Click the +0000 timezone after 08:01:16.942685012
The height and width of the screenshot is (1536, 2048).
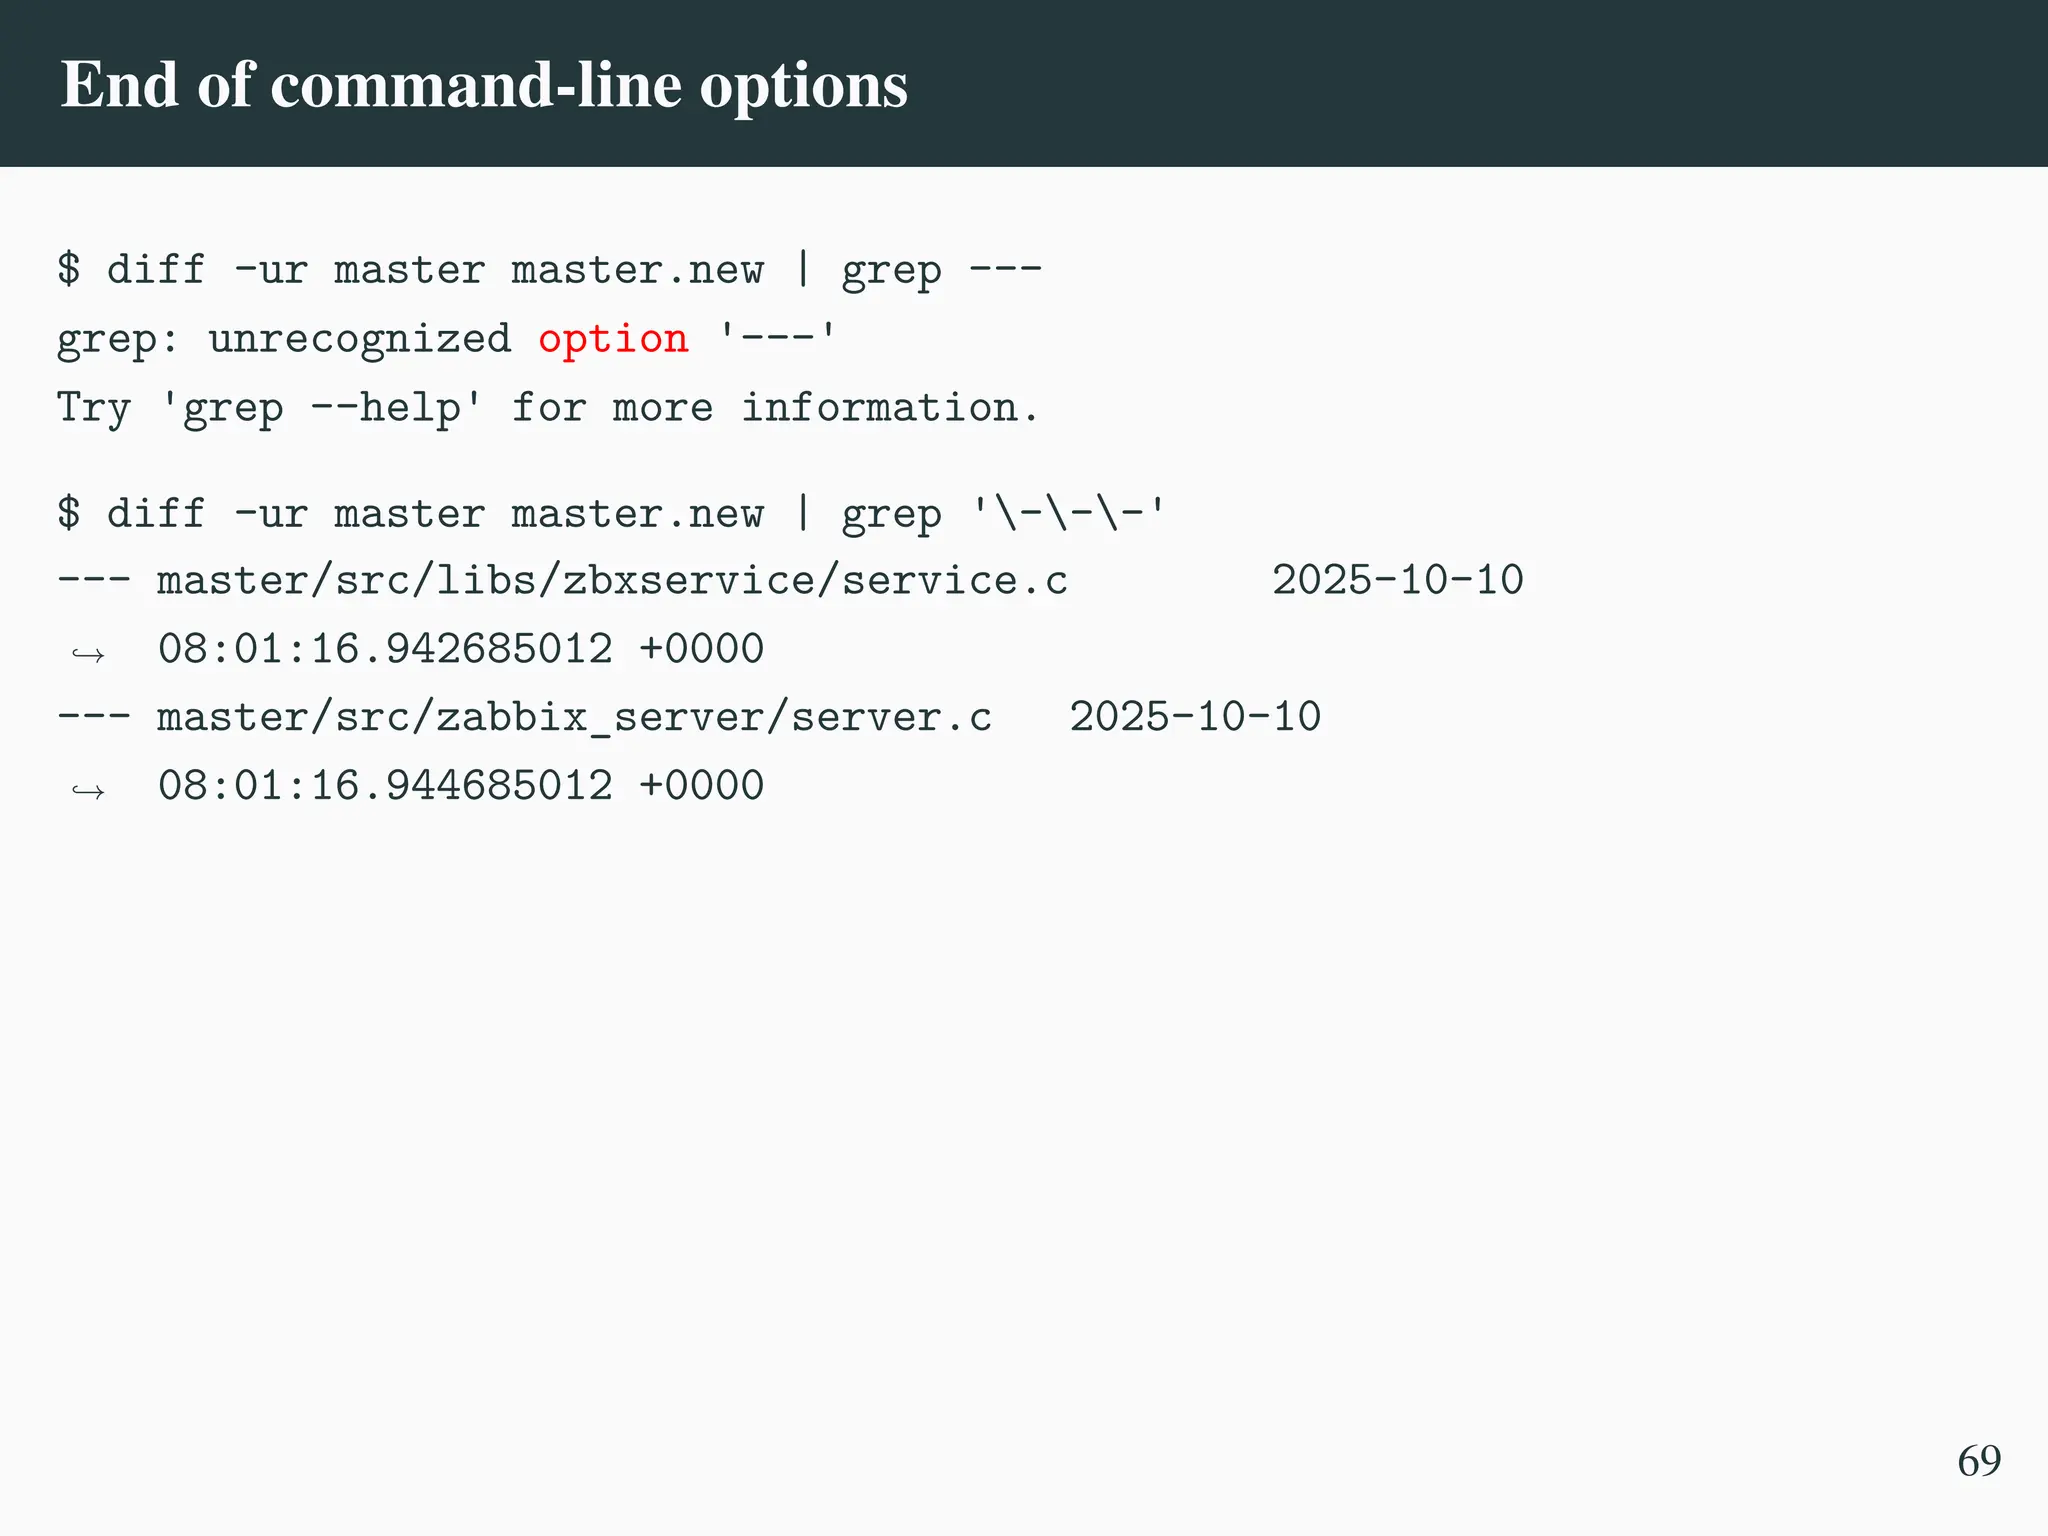click(x=701, y=649)
